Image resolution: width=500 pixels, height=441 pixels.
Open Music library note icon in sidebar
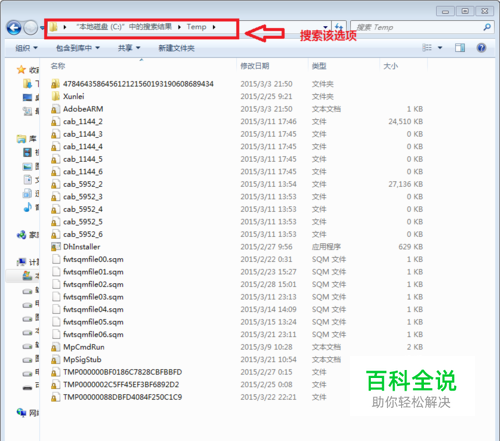click(27, 207)
